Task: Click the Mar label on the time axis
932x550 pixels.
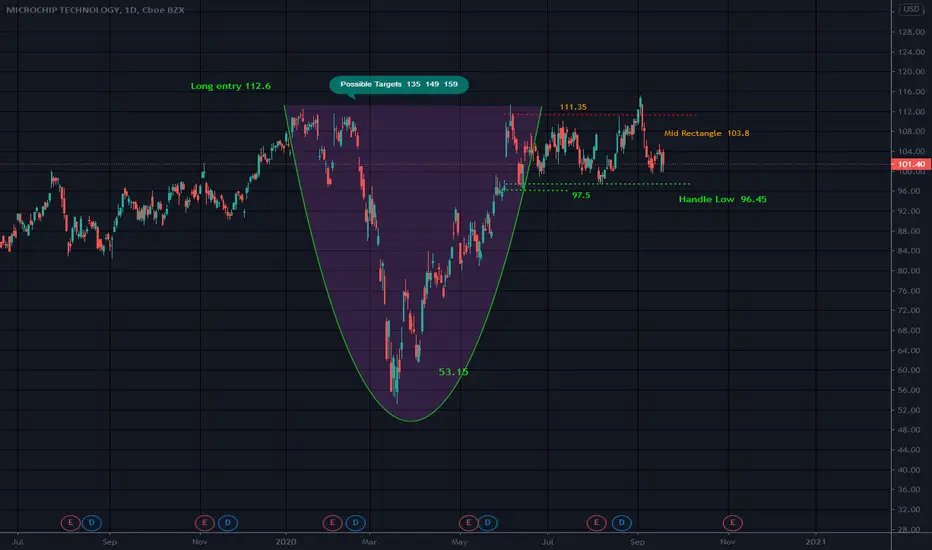Action: (369, 542)
